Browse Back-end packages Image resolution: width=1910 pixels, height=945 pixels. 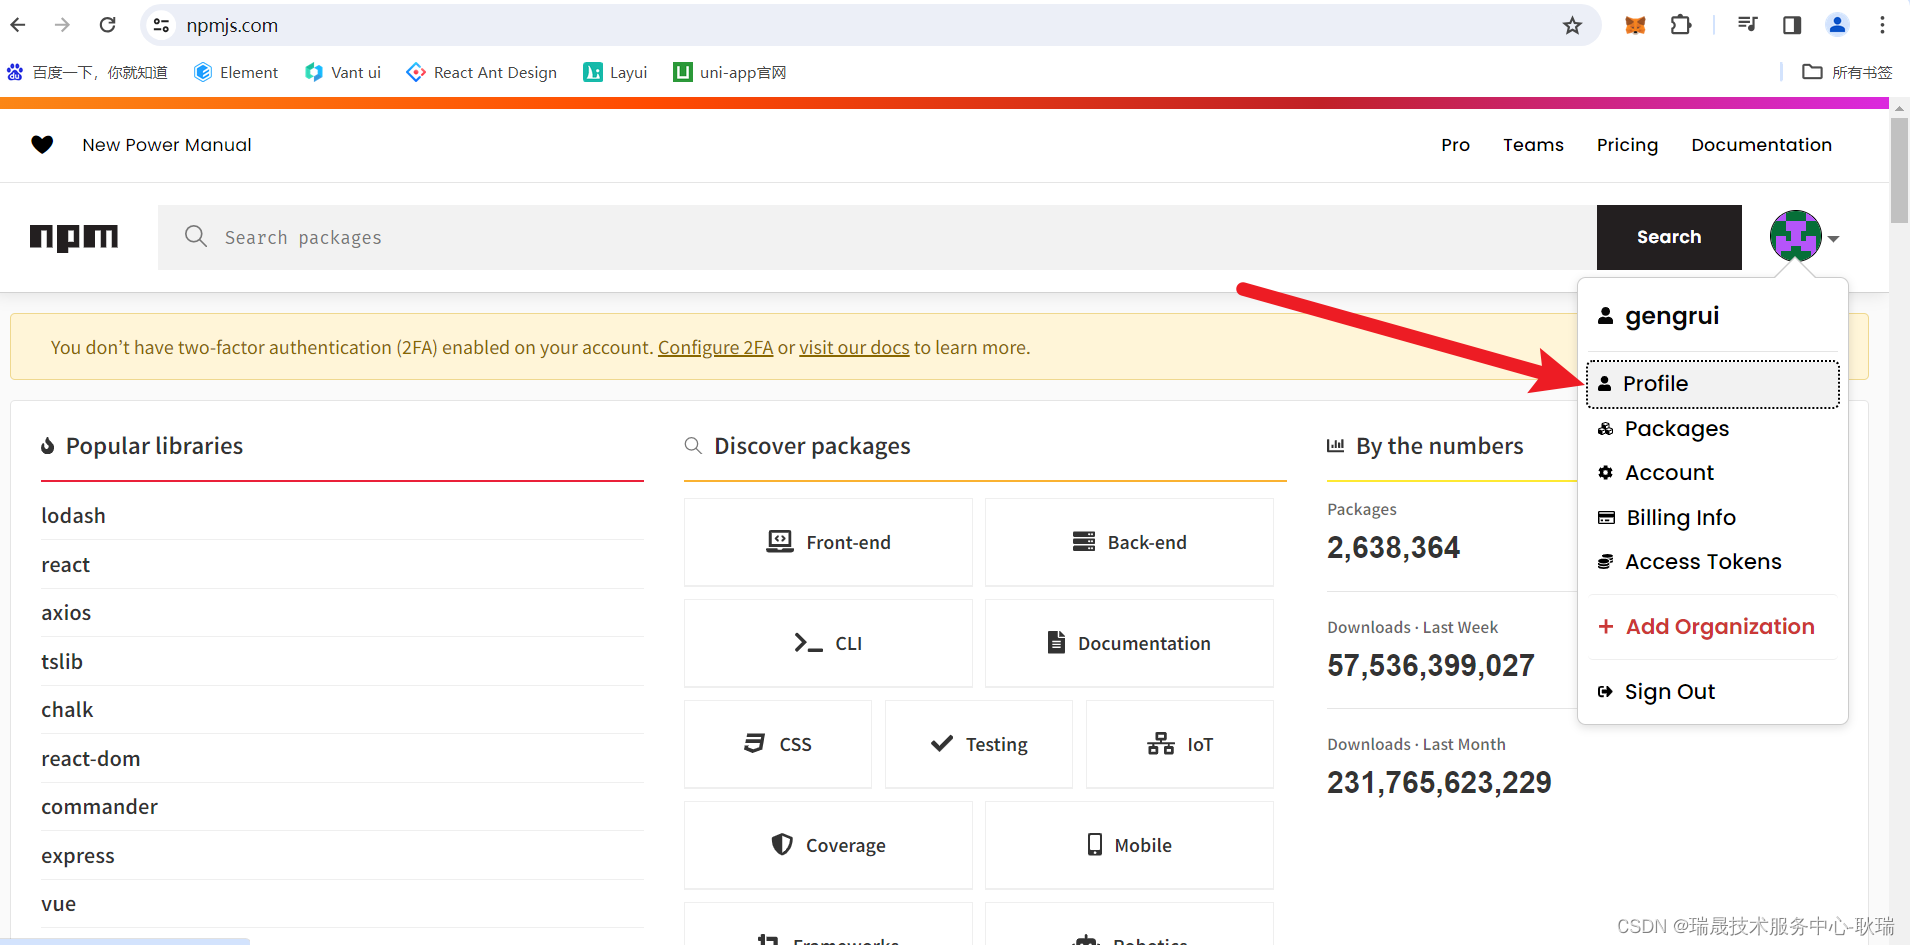pos(1129,542)
